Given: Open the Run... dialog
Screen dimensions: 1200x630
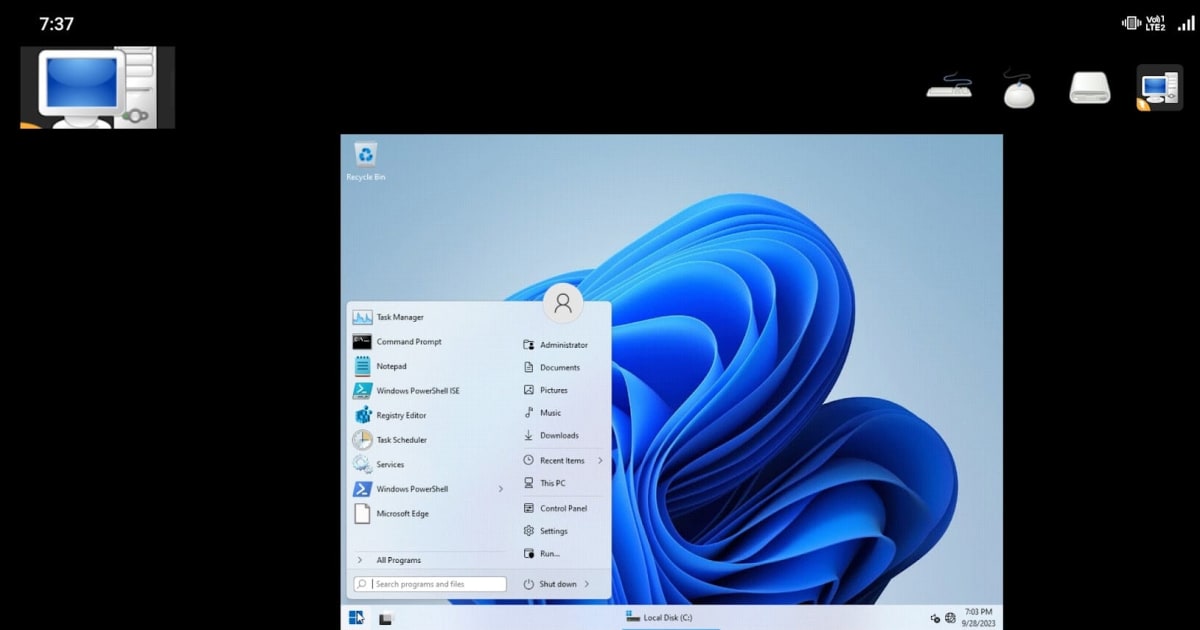Looking at the screenshot, I should tap(552, 553).
